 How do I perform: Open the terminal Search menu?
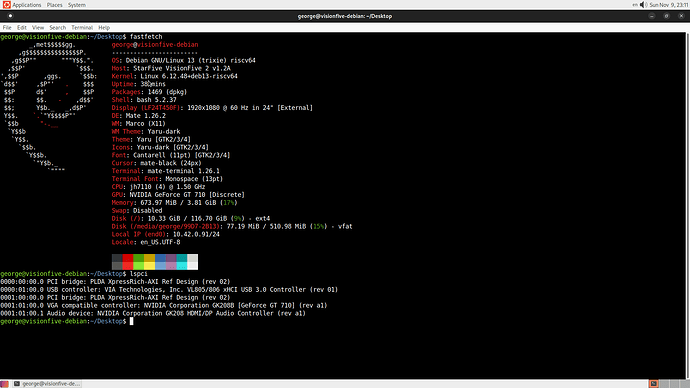tap(58, 27)
